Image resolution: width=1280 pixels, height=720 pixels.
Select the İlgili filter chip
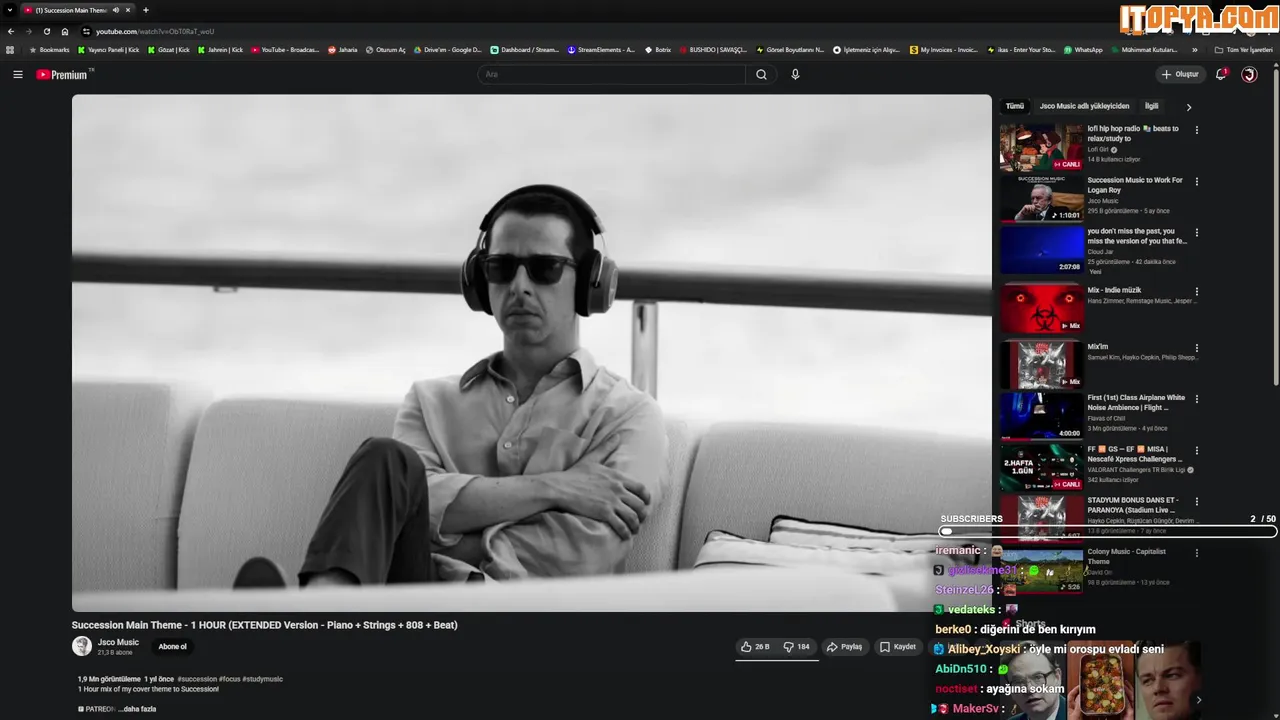click(x=1152, y=106)
